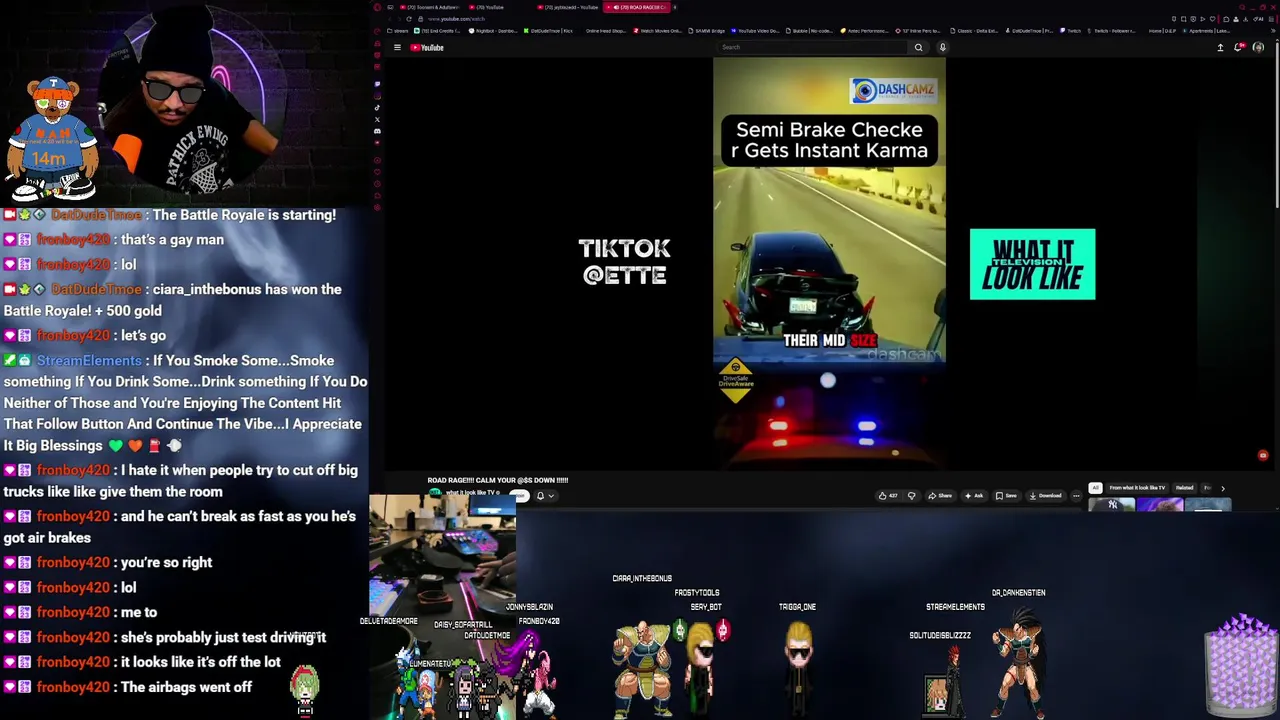Dislike the ROAD RAGE video
The width and height of the screenshot is (1280, 720).
pyautogui.click(x=911, y=496)
